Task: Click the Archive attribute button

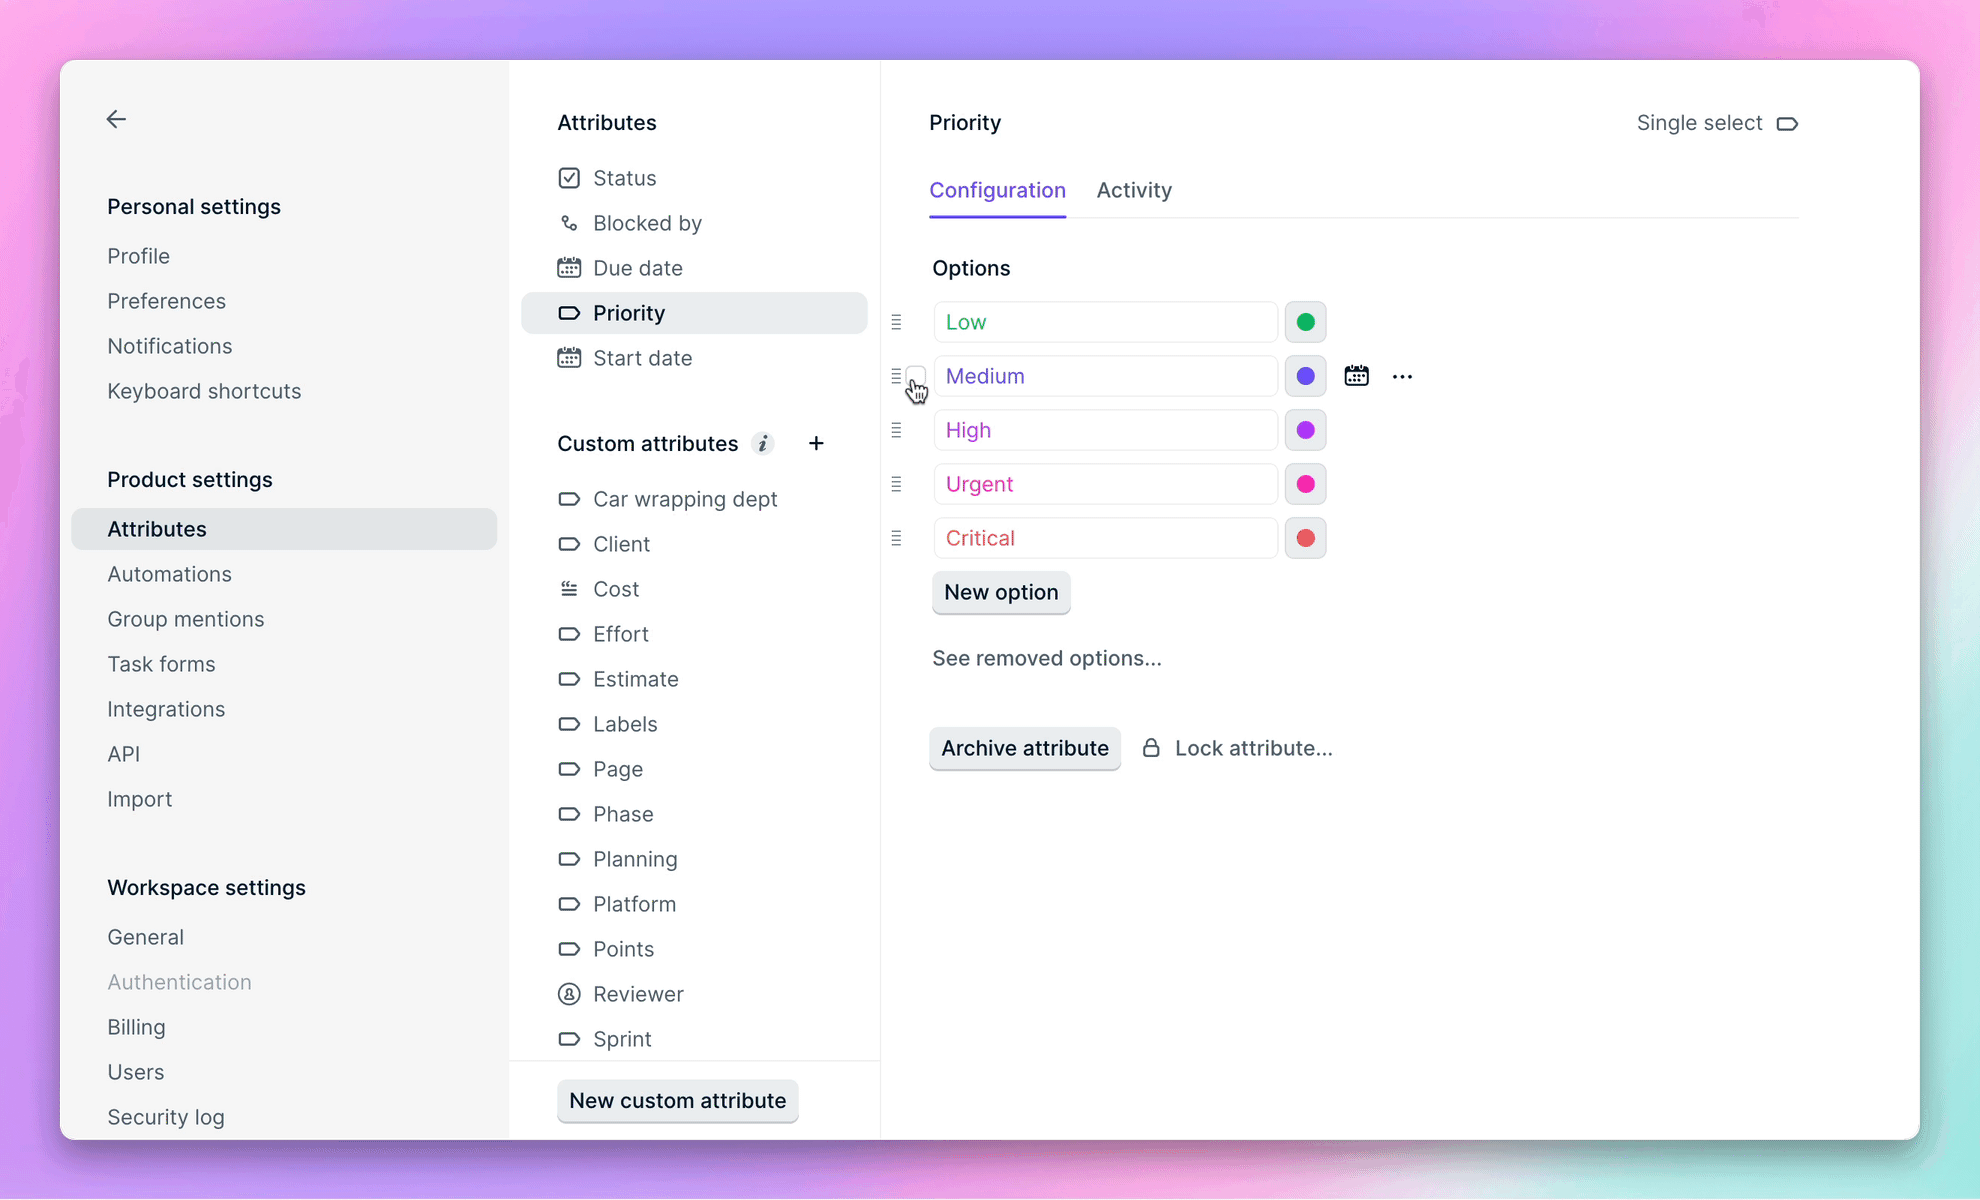Action: click(x=1024, y=748)
